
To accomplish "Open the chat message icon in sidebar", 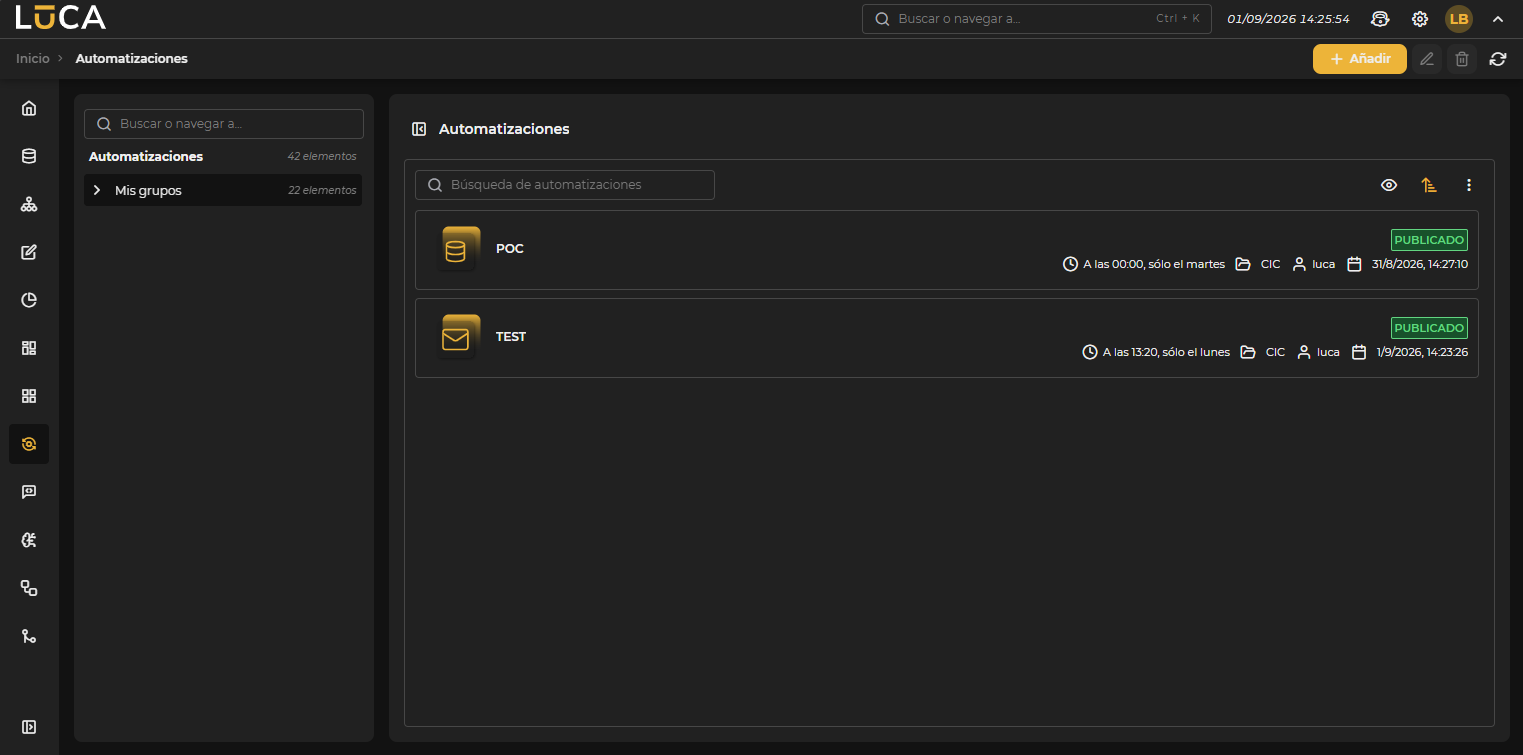I will [x=29, y=492].
